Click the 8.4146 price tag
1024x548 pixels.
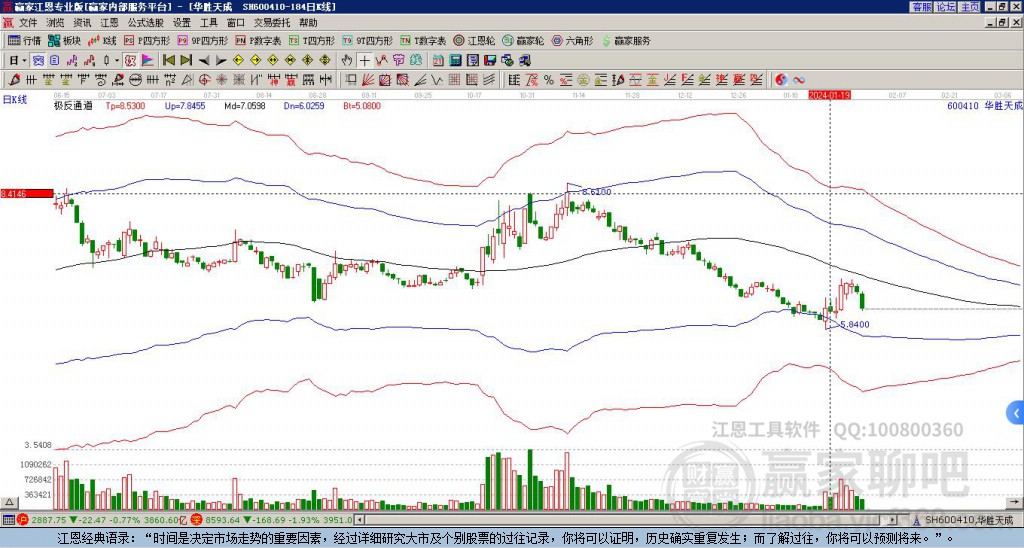(x=26, y=194)
